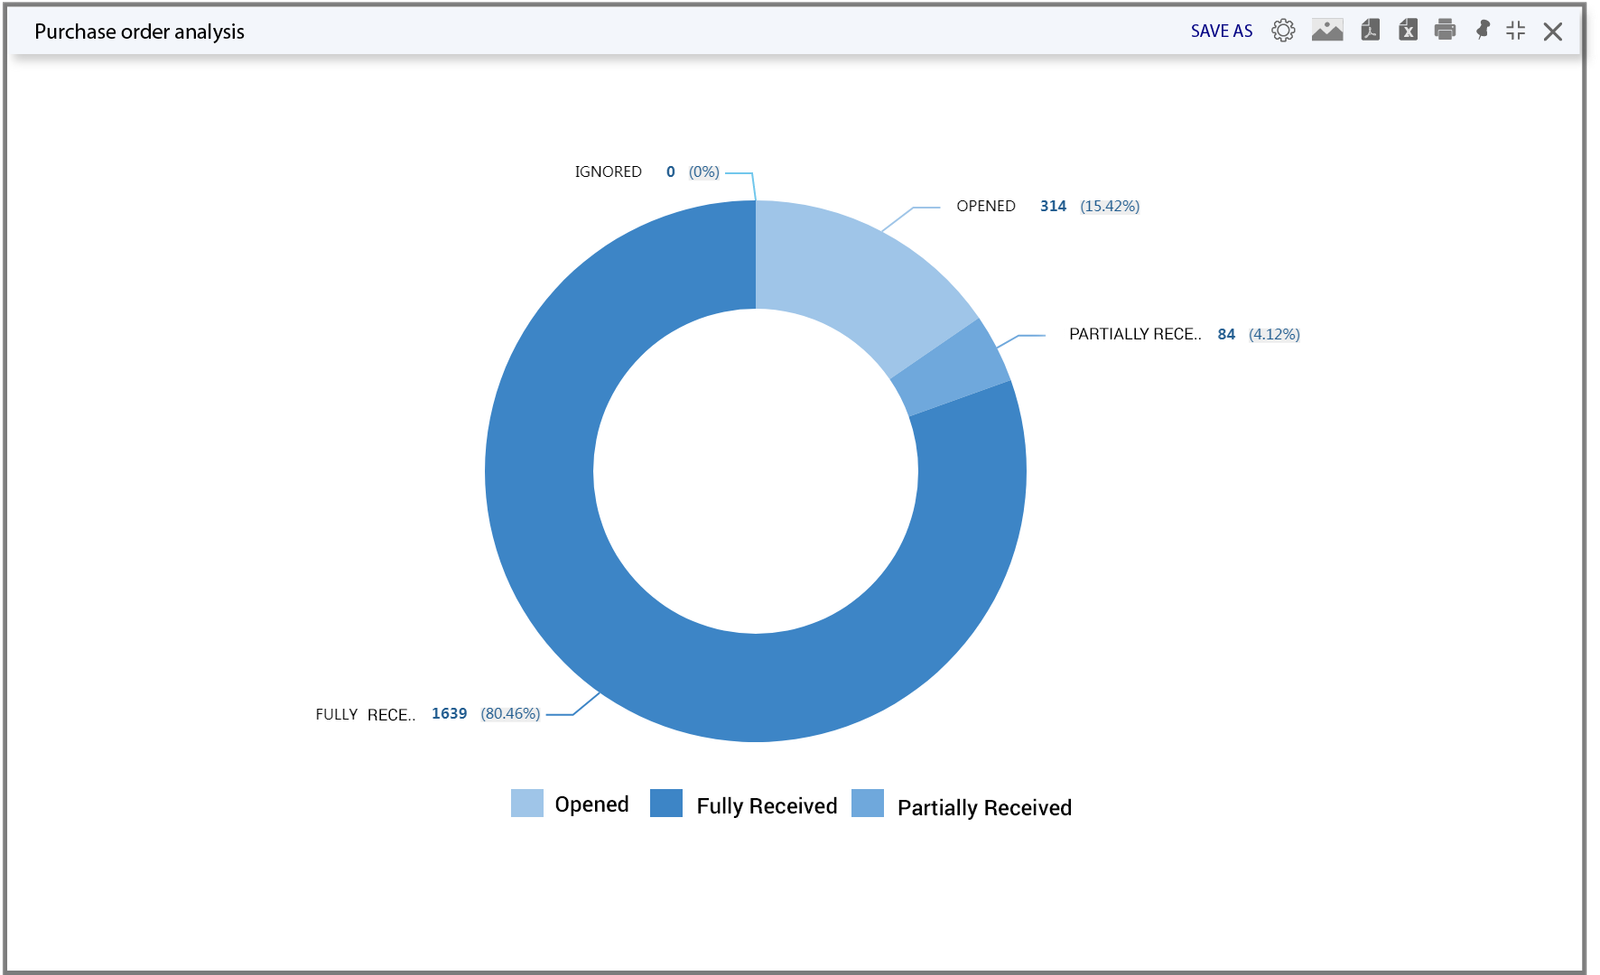1600x975 pixels.
Task: Click the Opened legend color swatch
Action: tap(527, 803)
